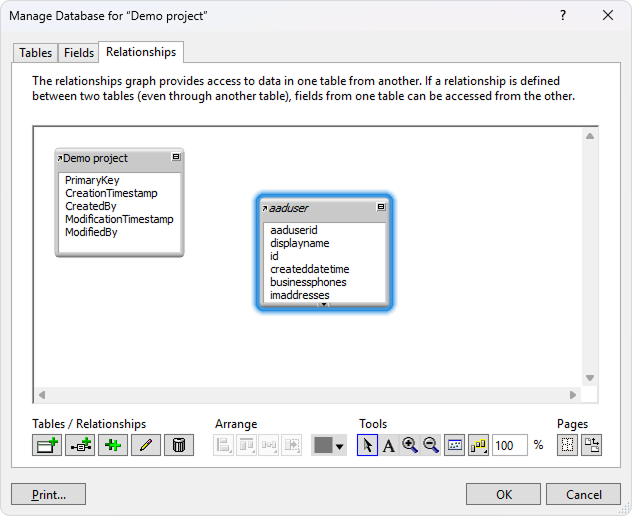Select the text note tool (A)
The height and width of the screenshot is (516, 632).
click(x=389, y=445)
